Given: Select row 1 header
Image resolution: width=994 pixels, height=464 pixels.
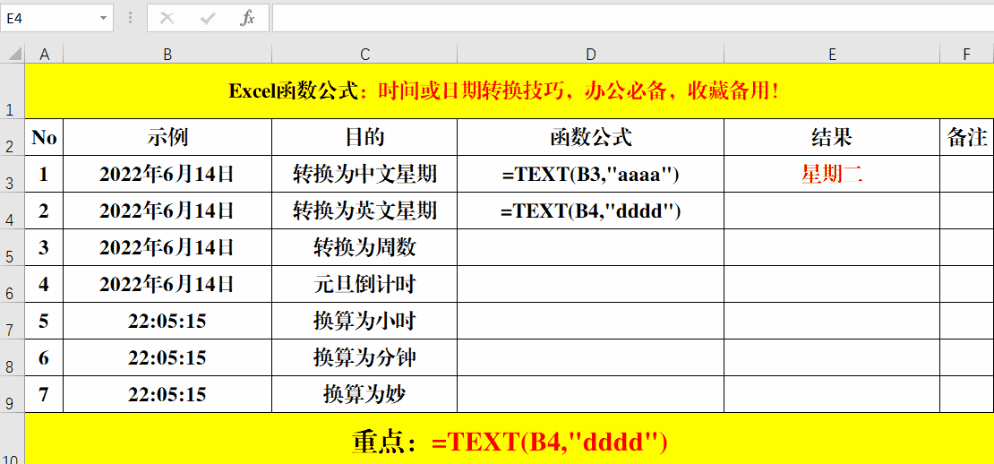Looking at the screenshot, I should [x=13, y=91].
